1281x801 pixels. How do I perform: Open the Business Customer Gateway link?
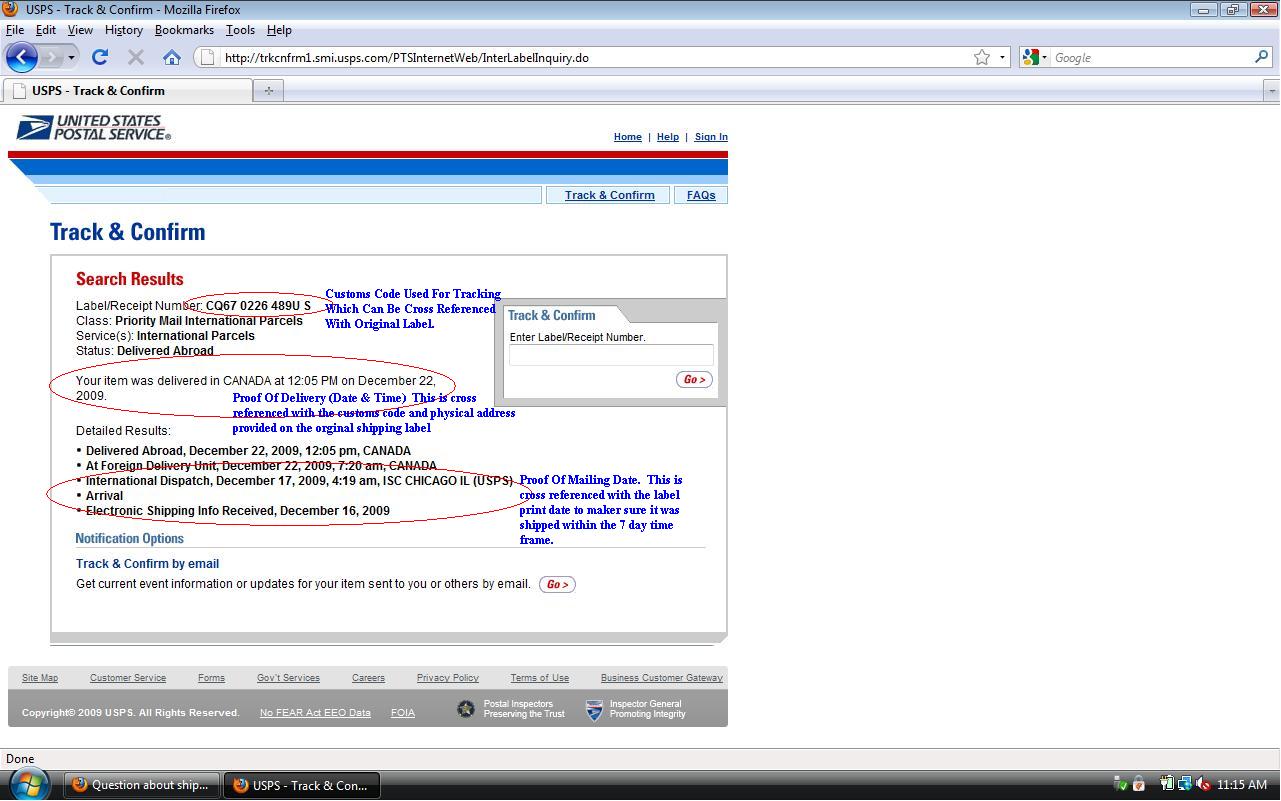coord(662,678)
